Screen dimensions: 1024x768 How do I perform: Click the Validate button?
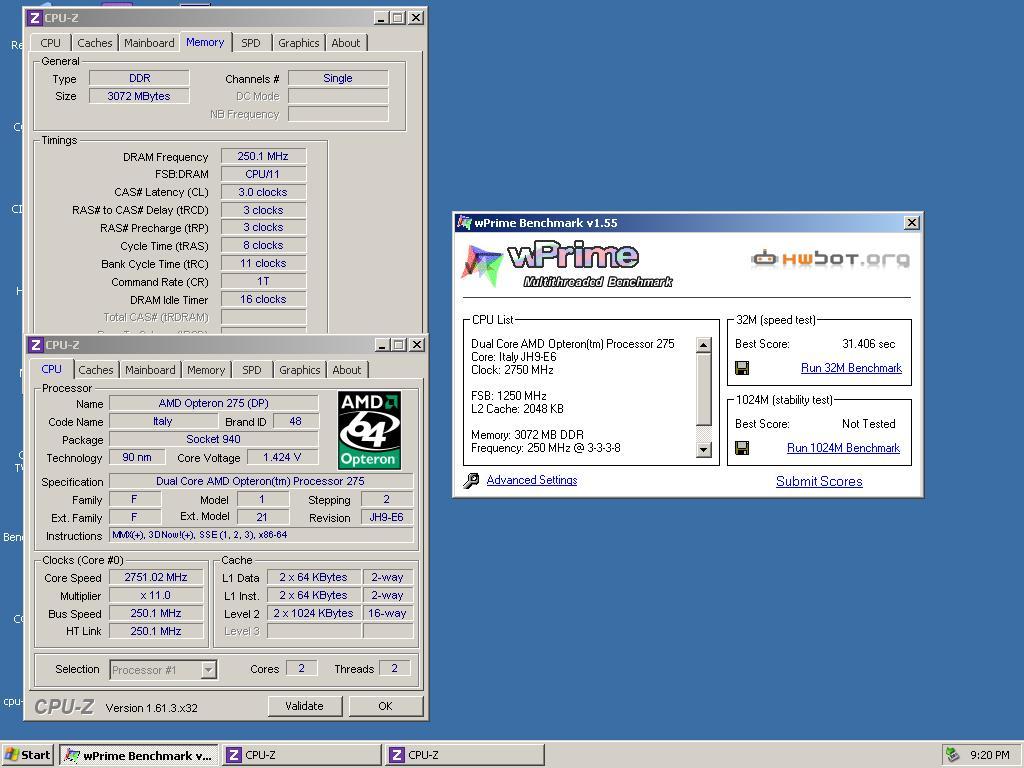pyautogui.click(x=304, y=706)
